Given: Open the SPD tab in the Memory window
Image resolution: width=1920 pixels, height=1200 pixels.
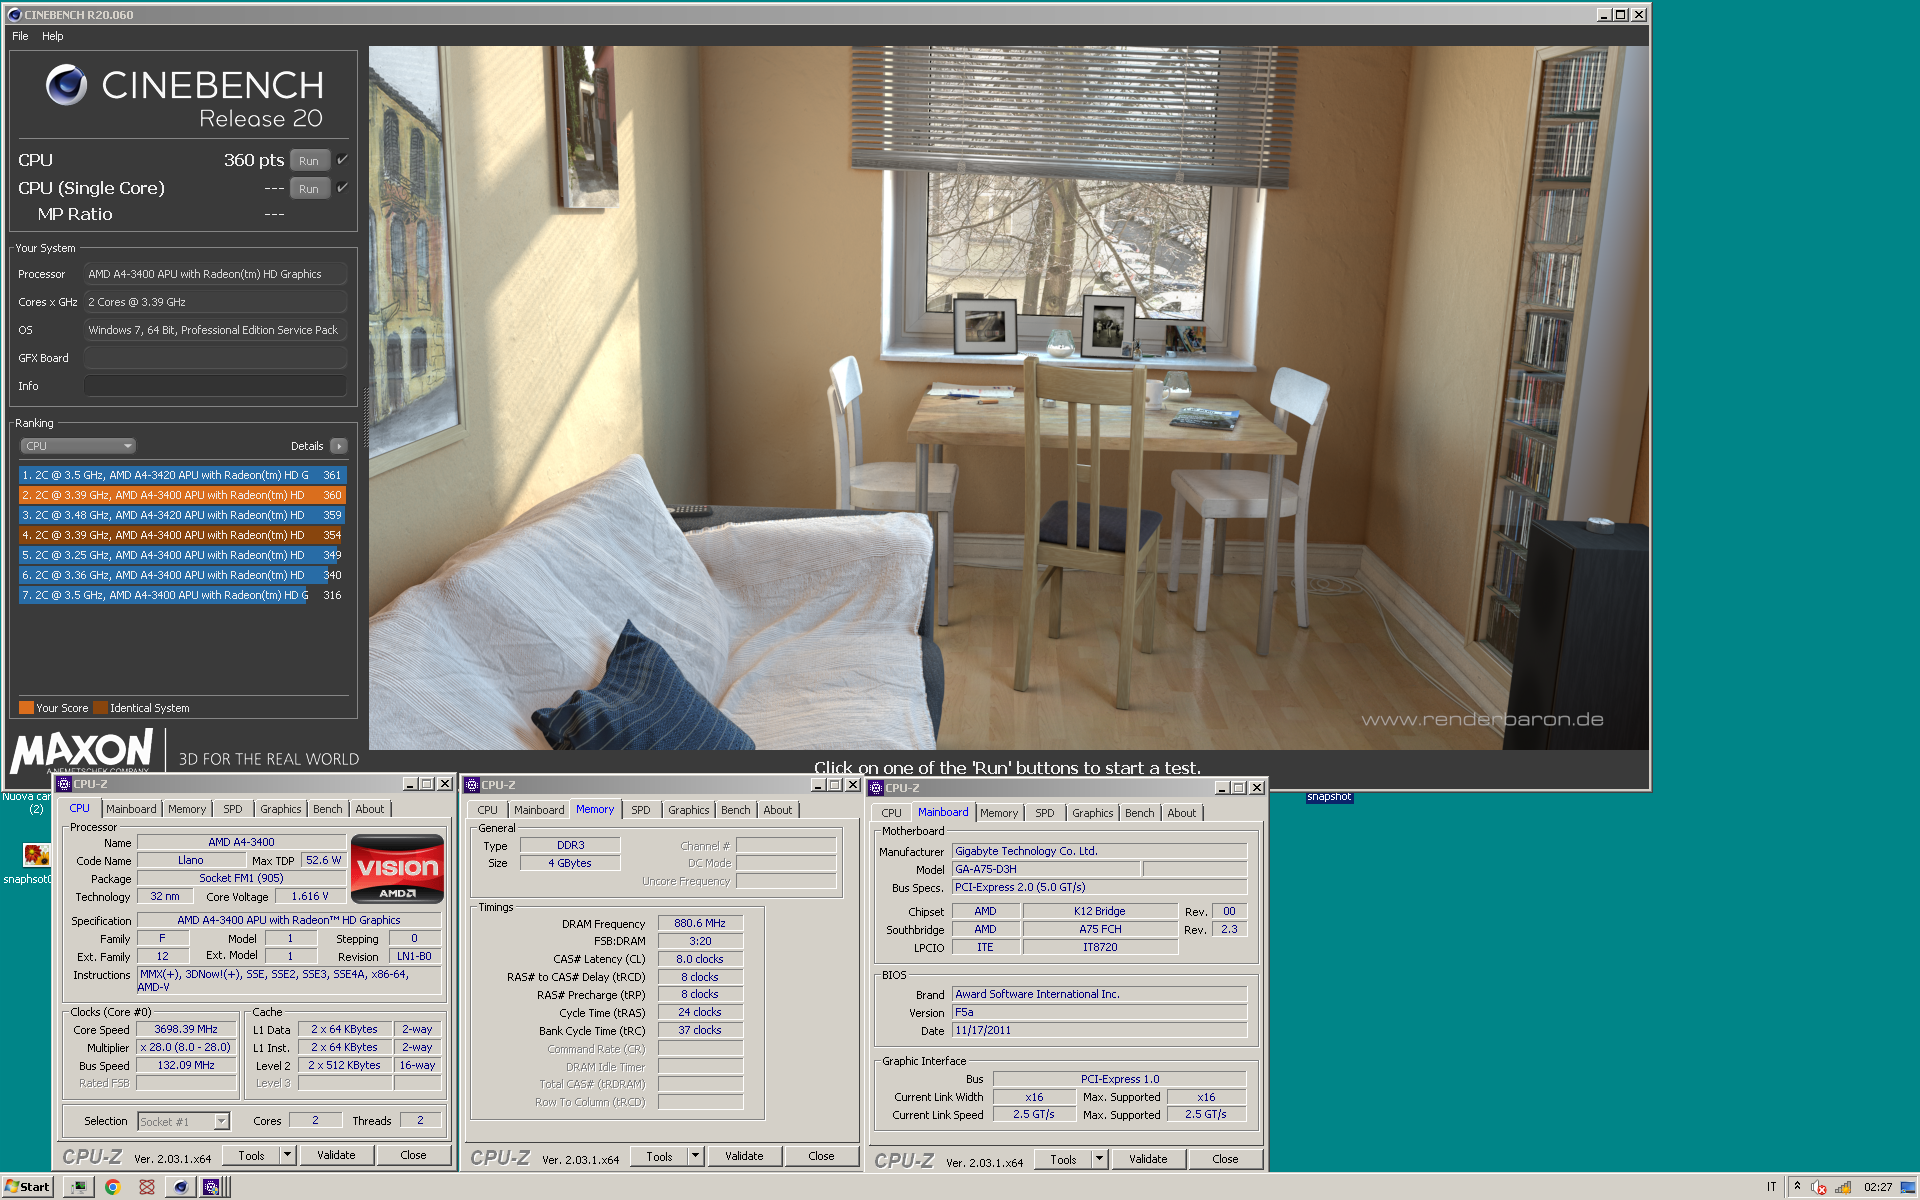Looking at the screenshot, I should pos(641,810).
